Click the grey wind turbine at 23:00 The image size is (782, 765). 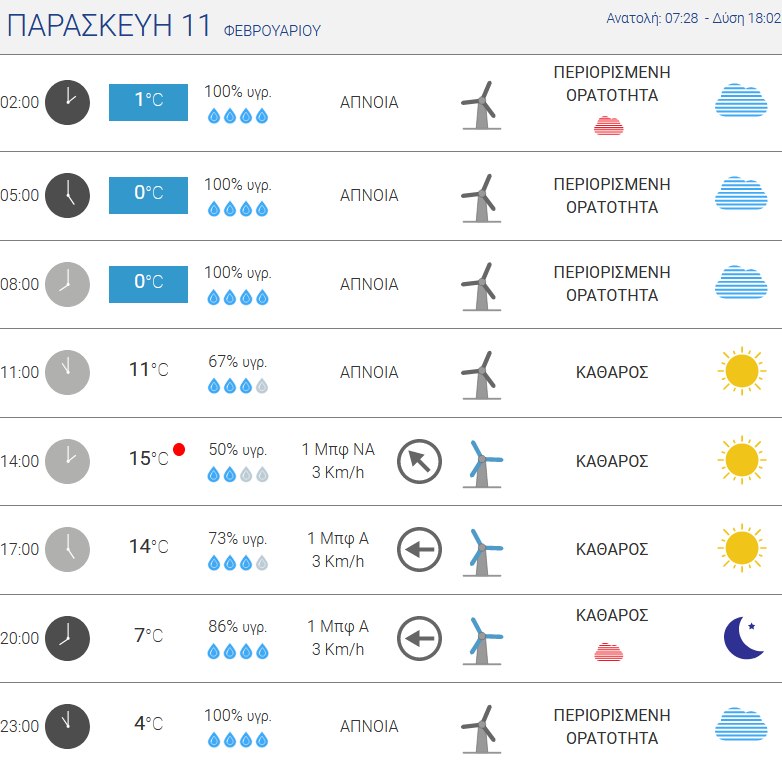tap(481, 729)
